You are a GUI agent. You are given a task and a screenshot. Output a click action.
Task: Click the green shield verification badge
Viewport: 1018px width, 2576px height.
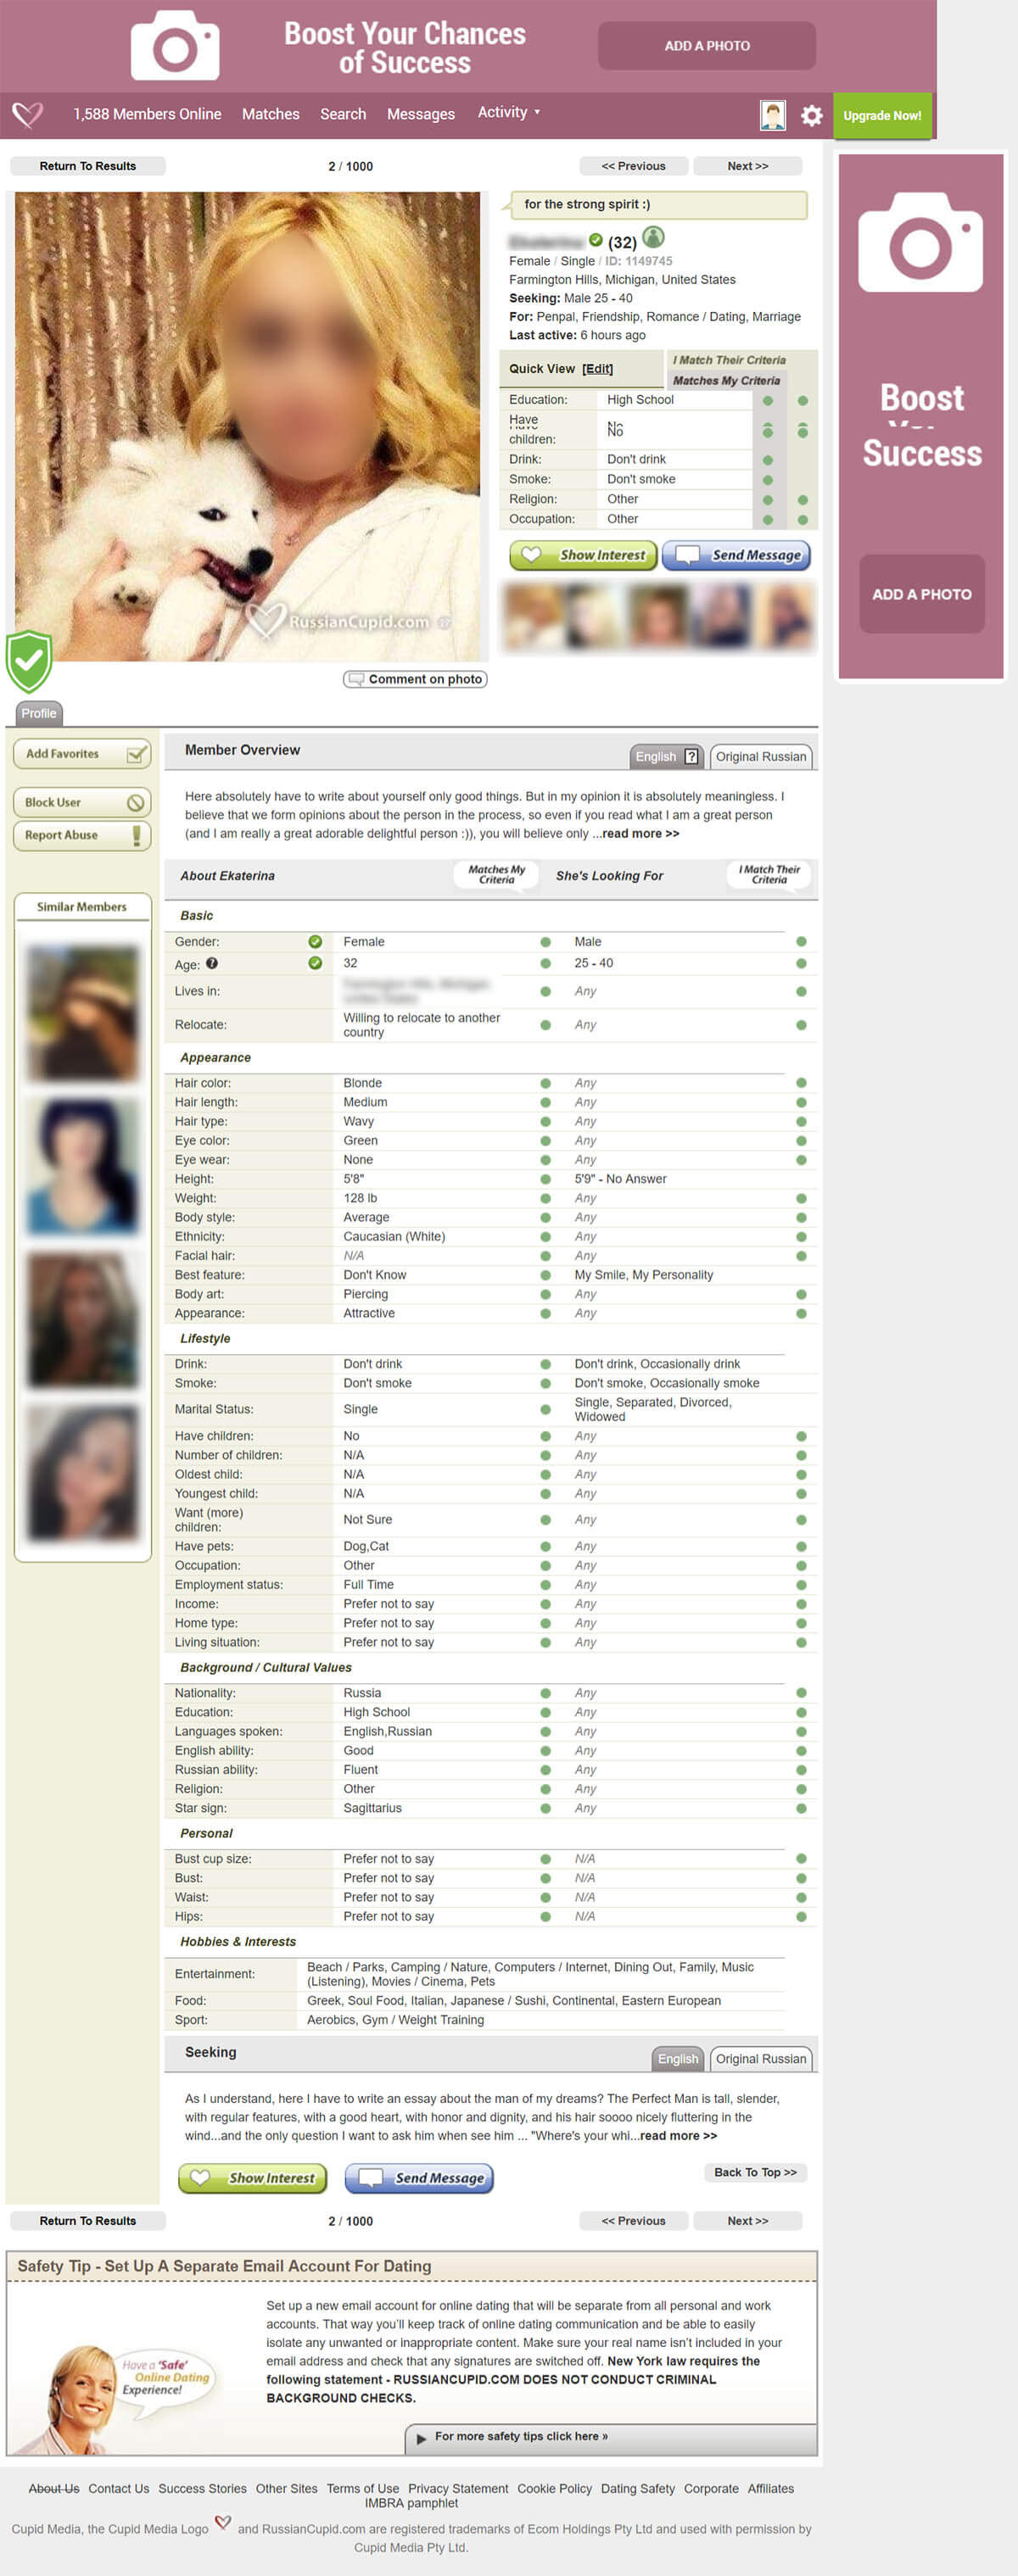[x=29, y=661]
